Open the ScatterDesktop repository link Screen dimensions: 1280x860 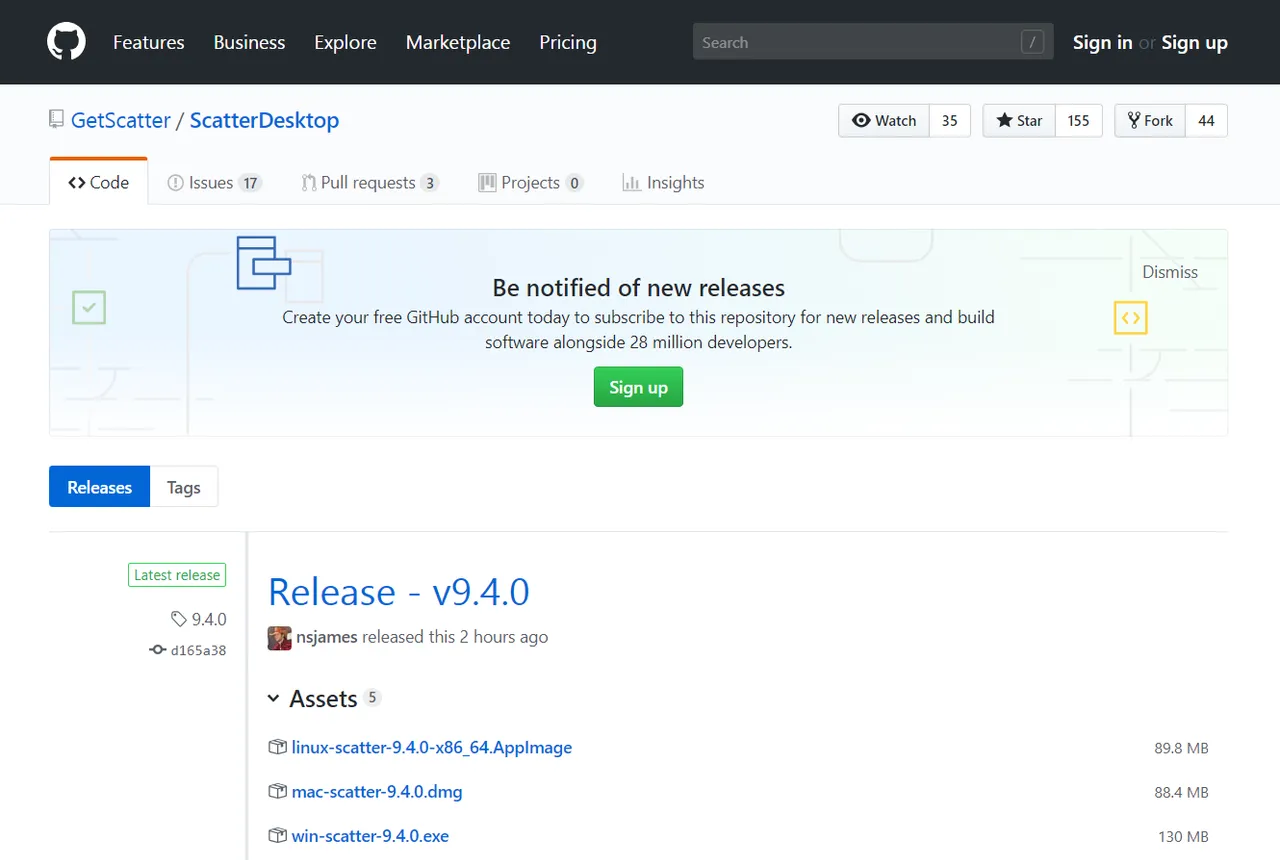264,120
